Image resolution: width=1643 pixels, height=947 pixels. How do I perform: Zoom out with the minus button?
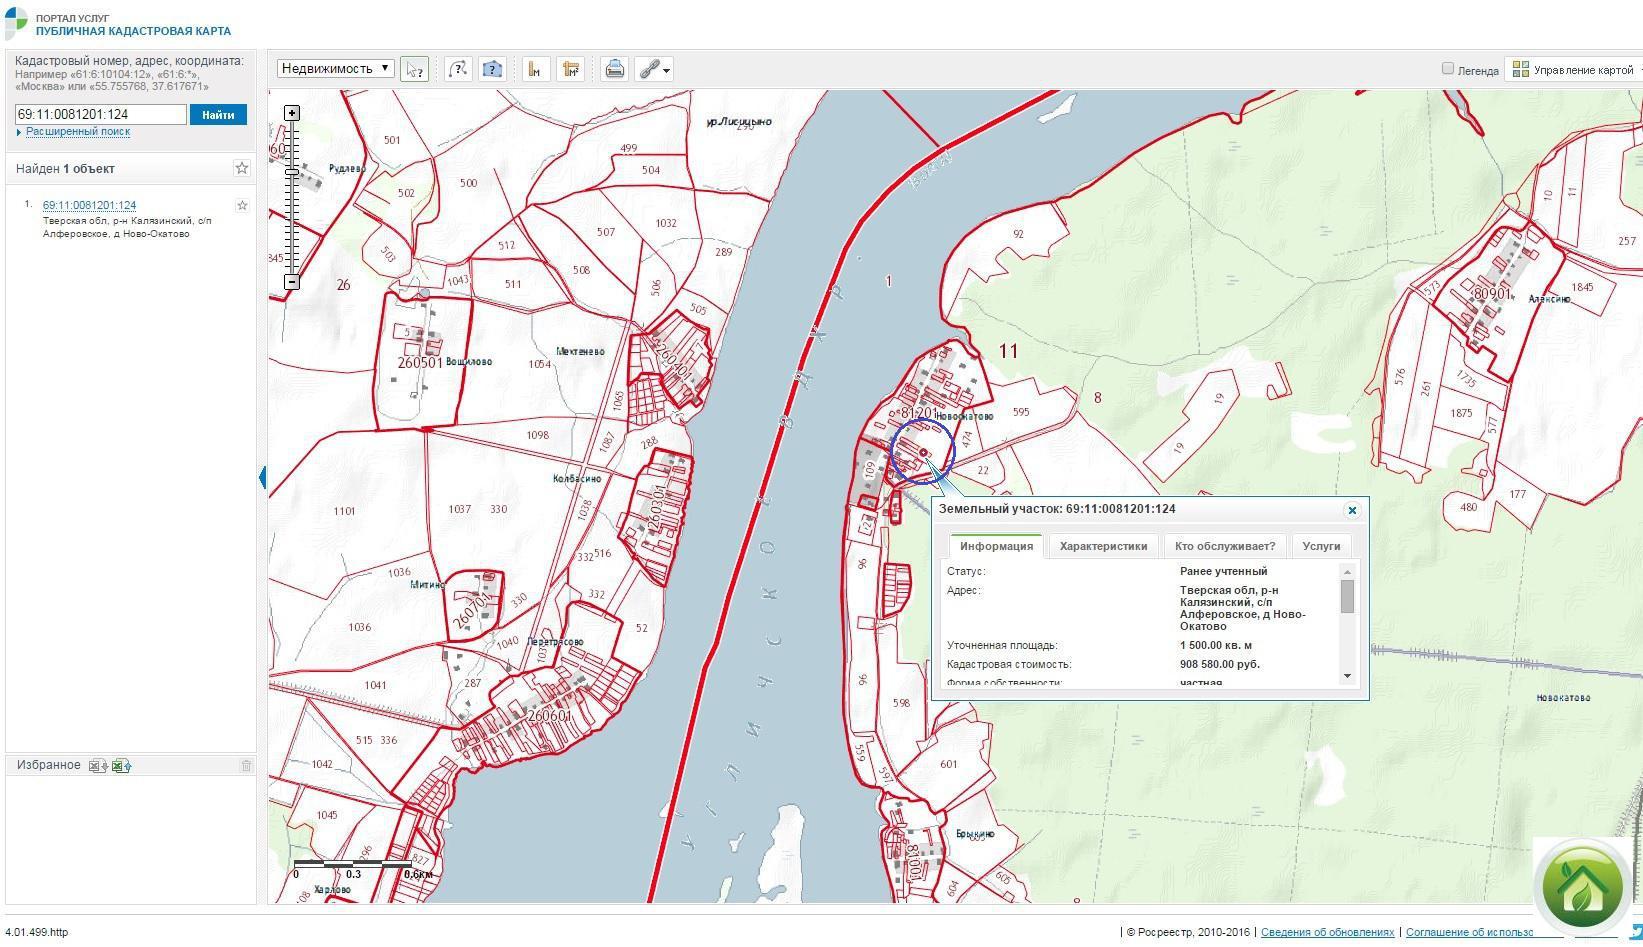pos(291,282)
